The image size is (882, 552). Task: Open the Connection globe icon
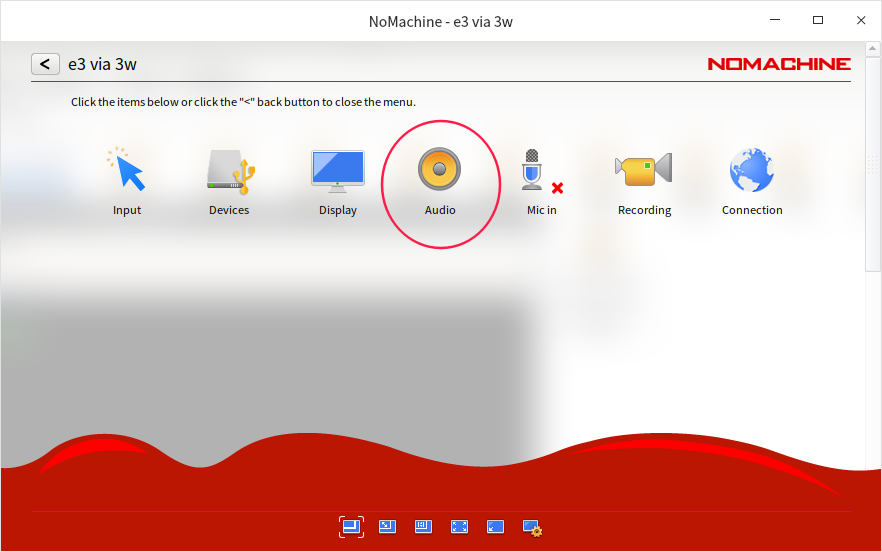pos(752,170)
